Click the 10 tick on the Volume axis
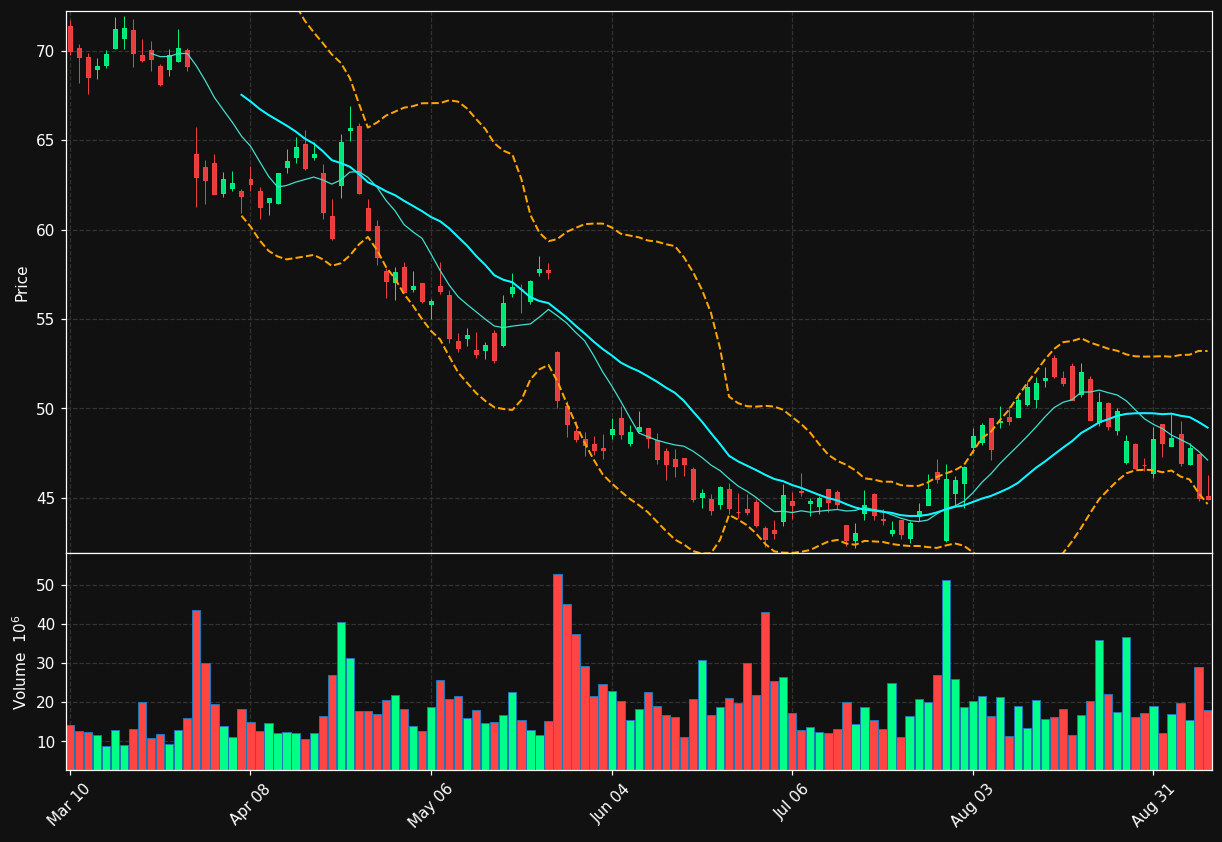This screenshot has height=842, width=1222. tap(47, 742)
